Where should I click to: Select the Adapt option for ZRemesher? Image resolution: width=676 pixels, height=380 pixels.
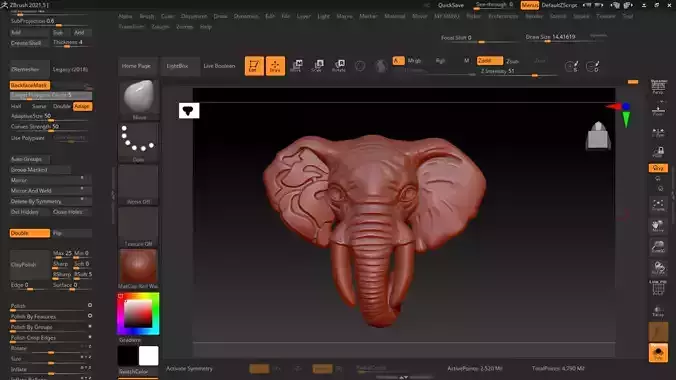(82, 106)
